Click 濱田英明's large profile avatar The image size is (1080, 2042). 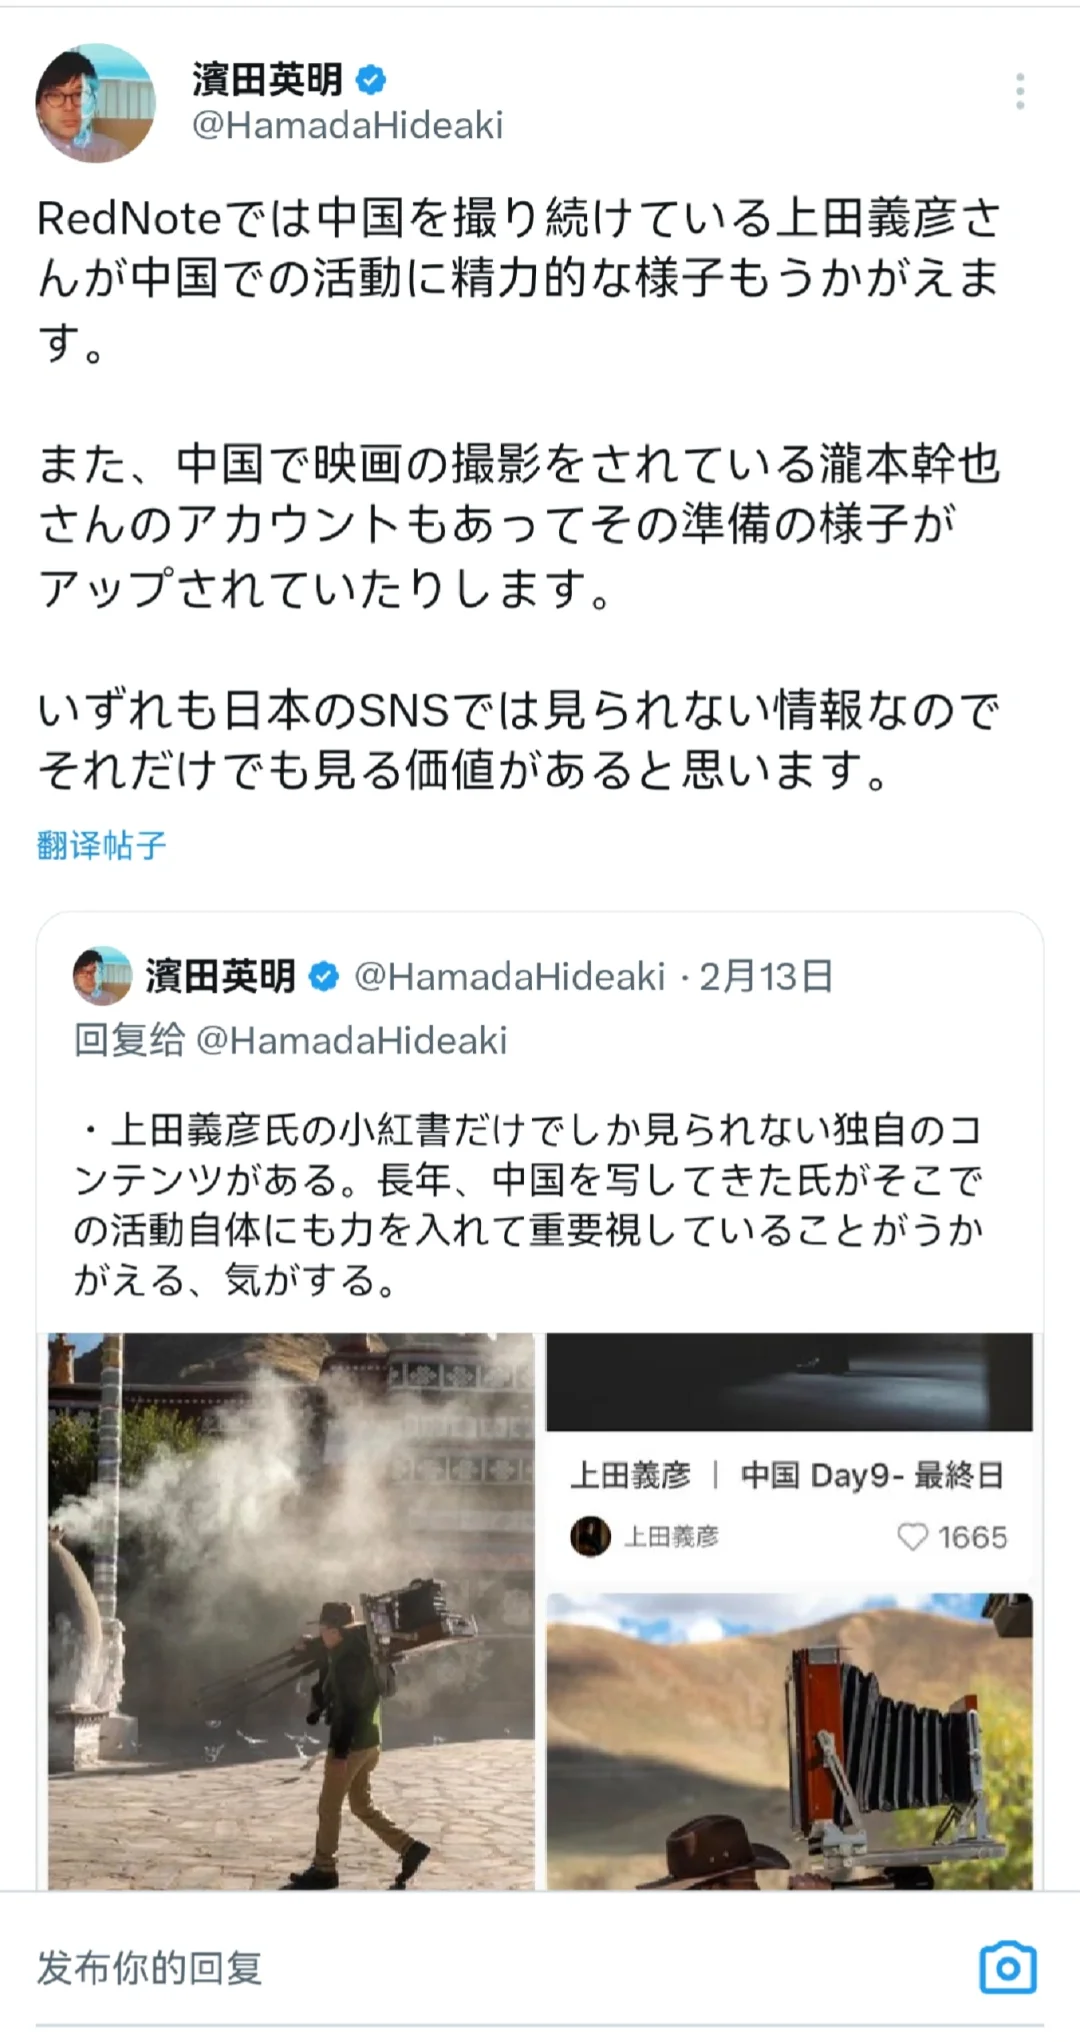tap(96, 103)
